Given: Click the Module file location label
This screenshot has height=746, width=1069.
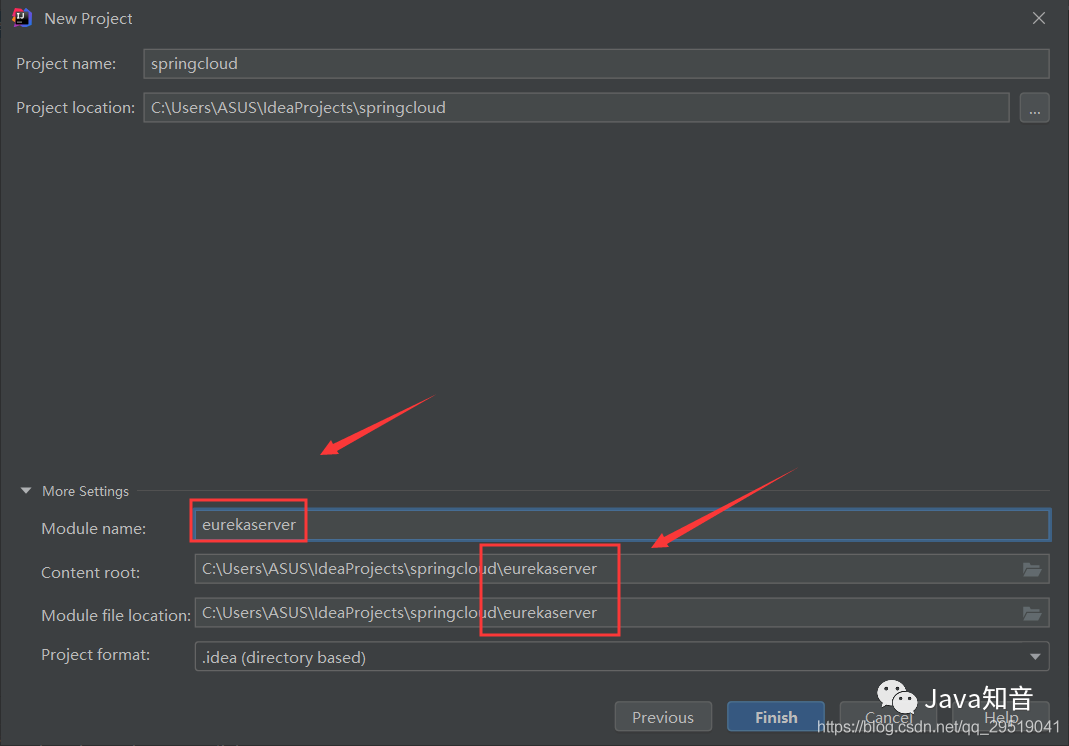Looking at the screenshot, I should pyautogui.click(x=116, y=616).
